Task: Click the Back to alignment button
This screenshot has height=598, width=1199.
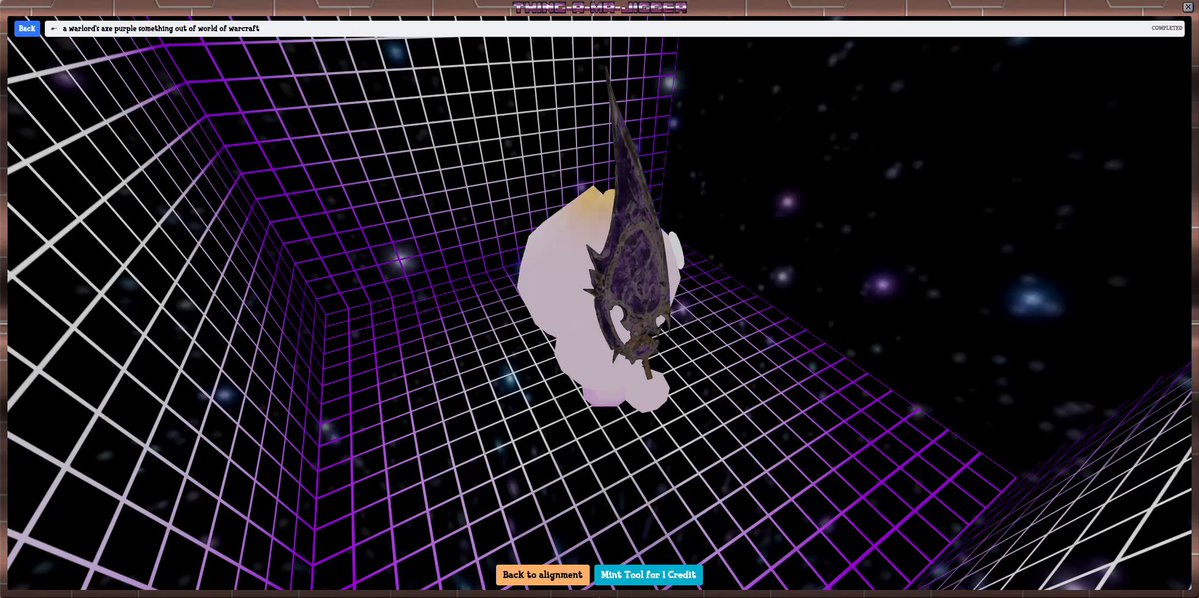Action: click(x=543, y=575)
